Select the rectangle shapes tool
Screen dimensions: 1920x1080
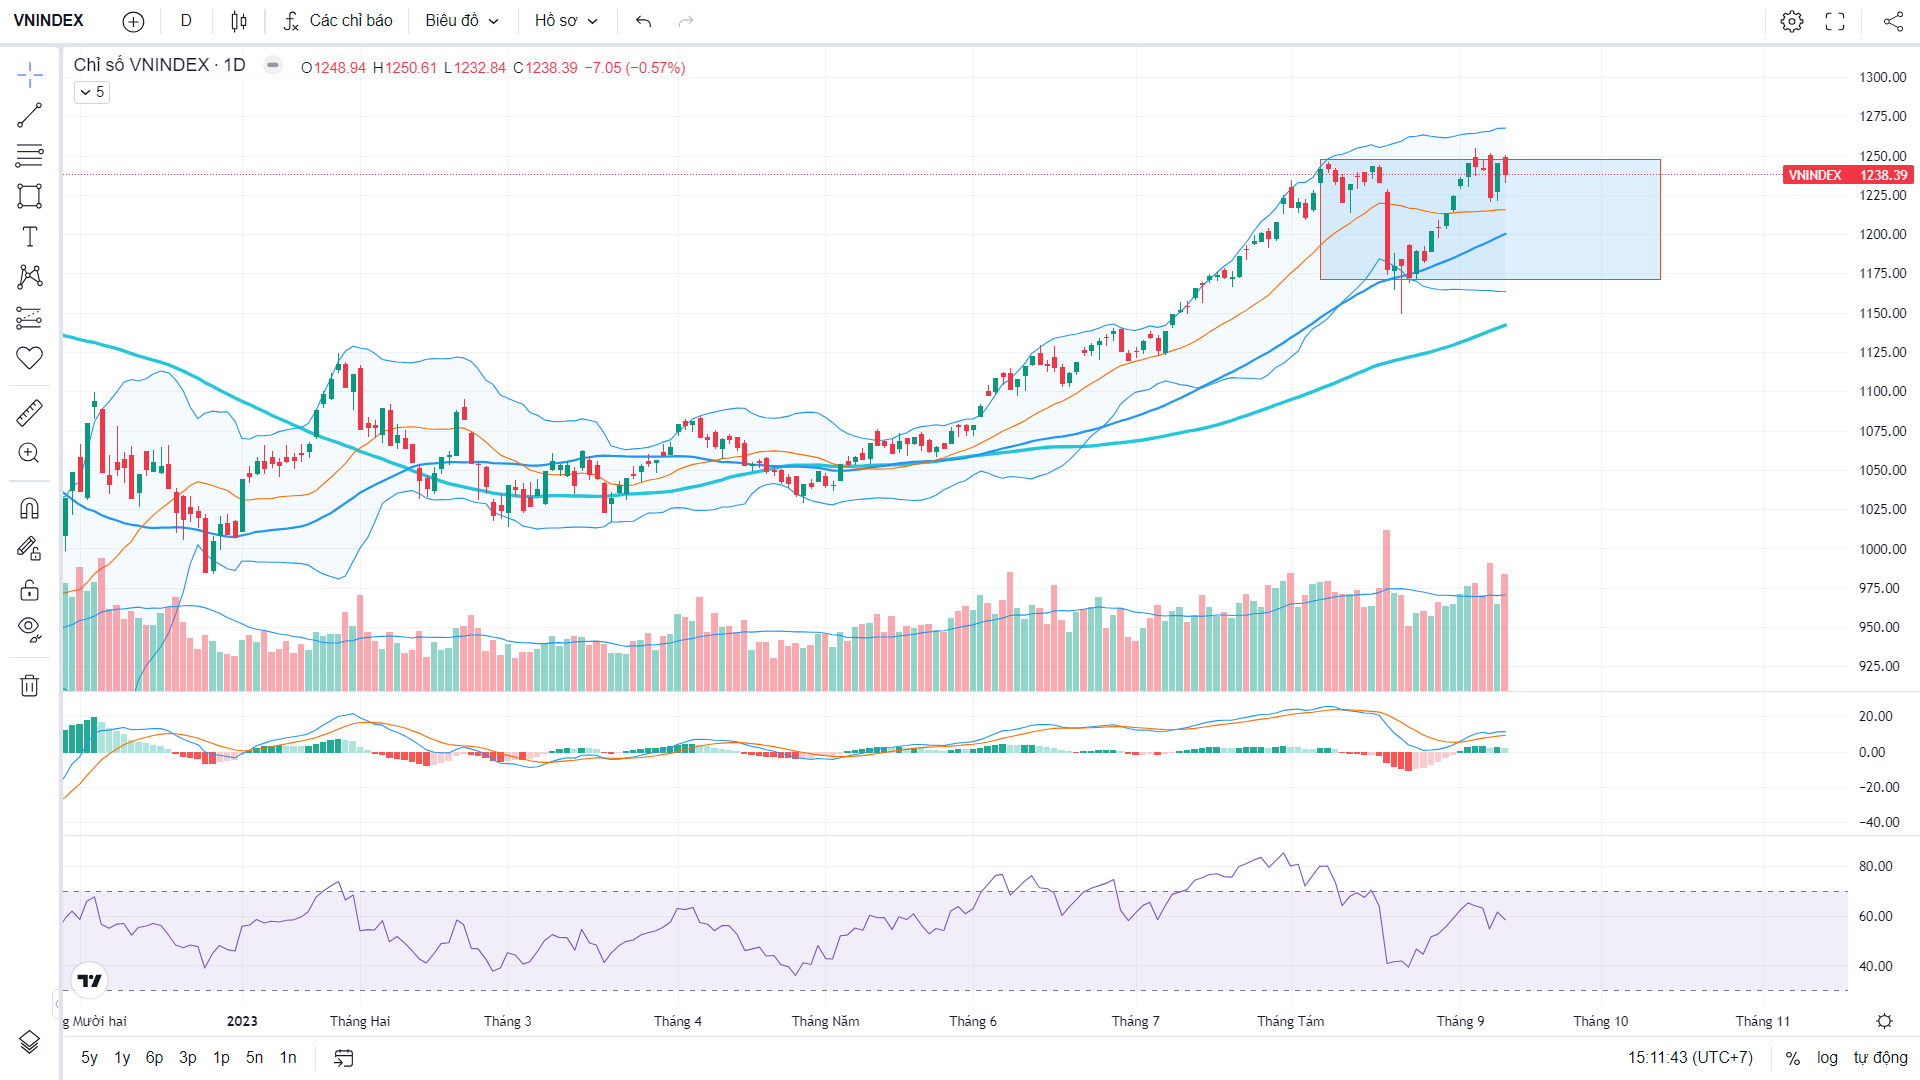(x=30, y=196)
